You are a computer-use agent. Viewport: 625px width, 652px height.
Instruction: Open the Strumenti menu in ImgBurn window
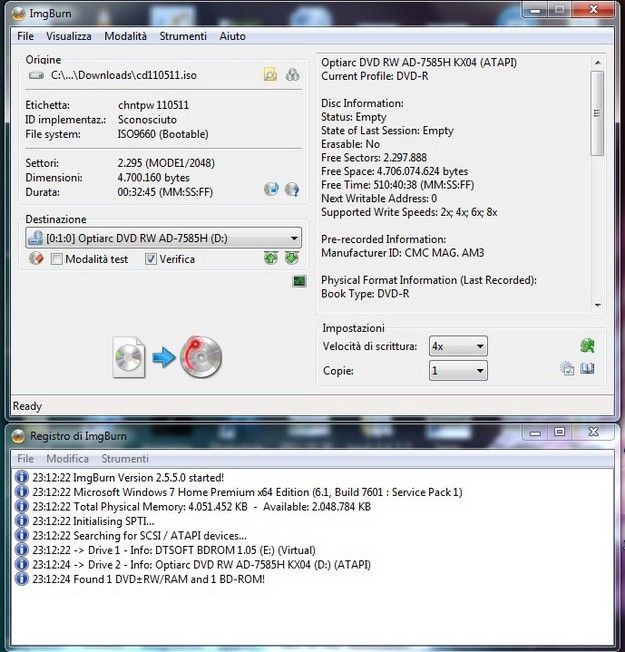[183, 36]
